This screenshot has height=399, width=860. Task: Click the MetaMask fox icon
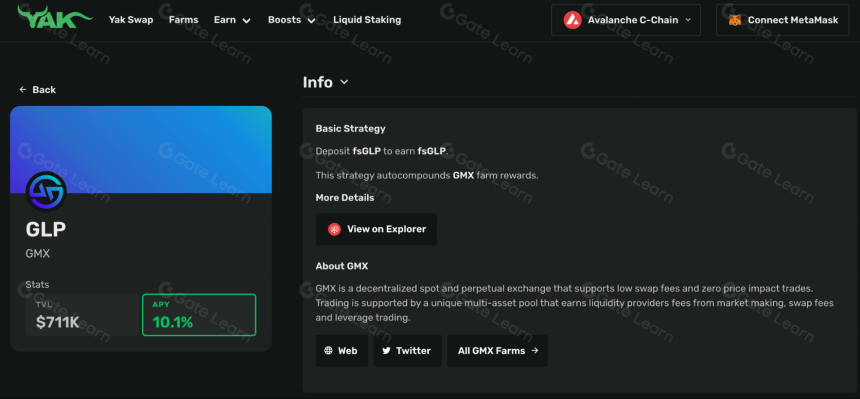[x=734, y=20]
